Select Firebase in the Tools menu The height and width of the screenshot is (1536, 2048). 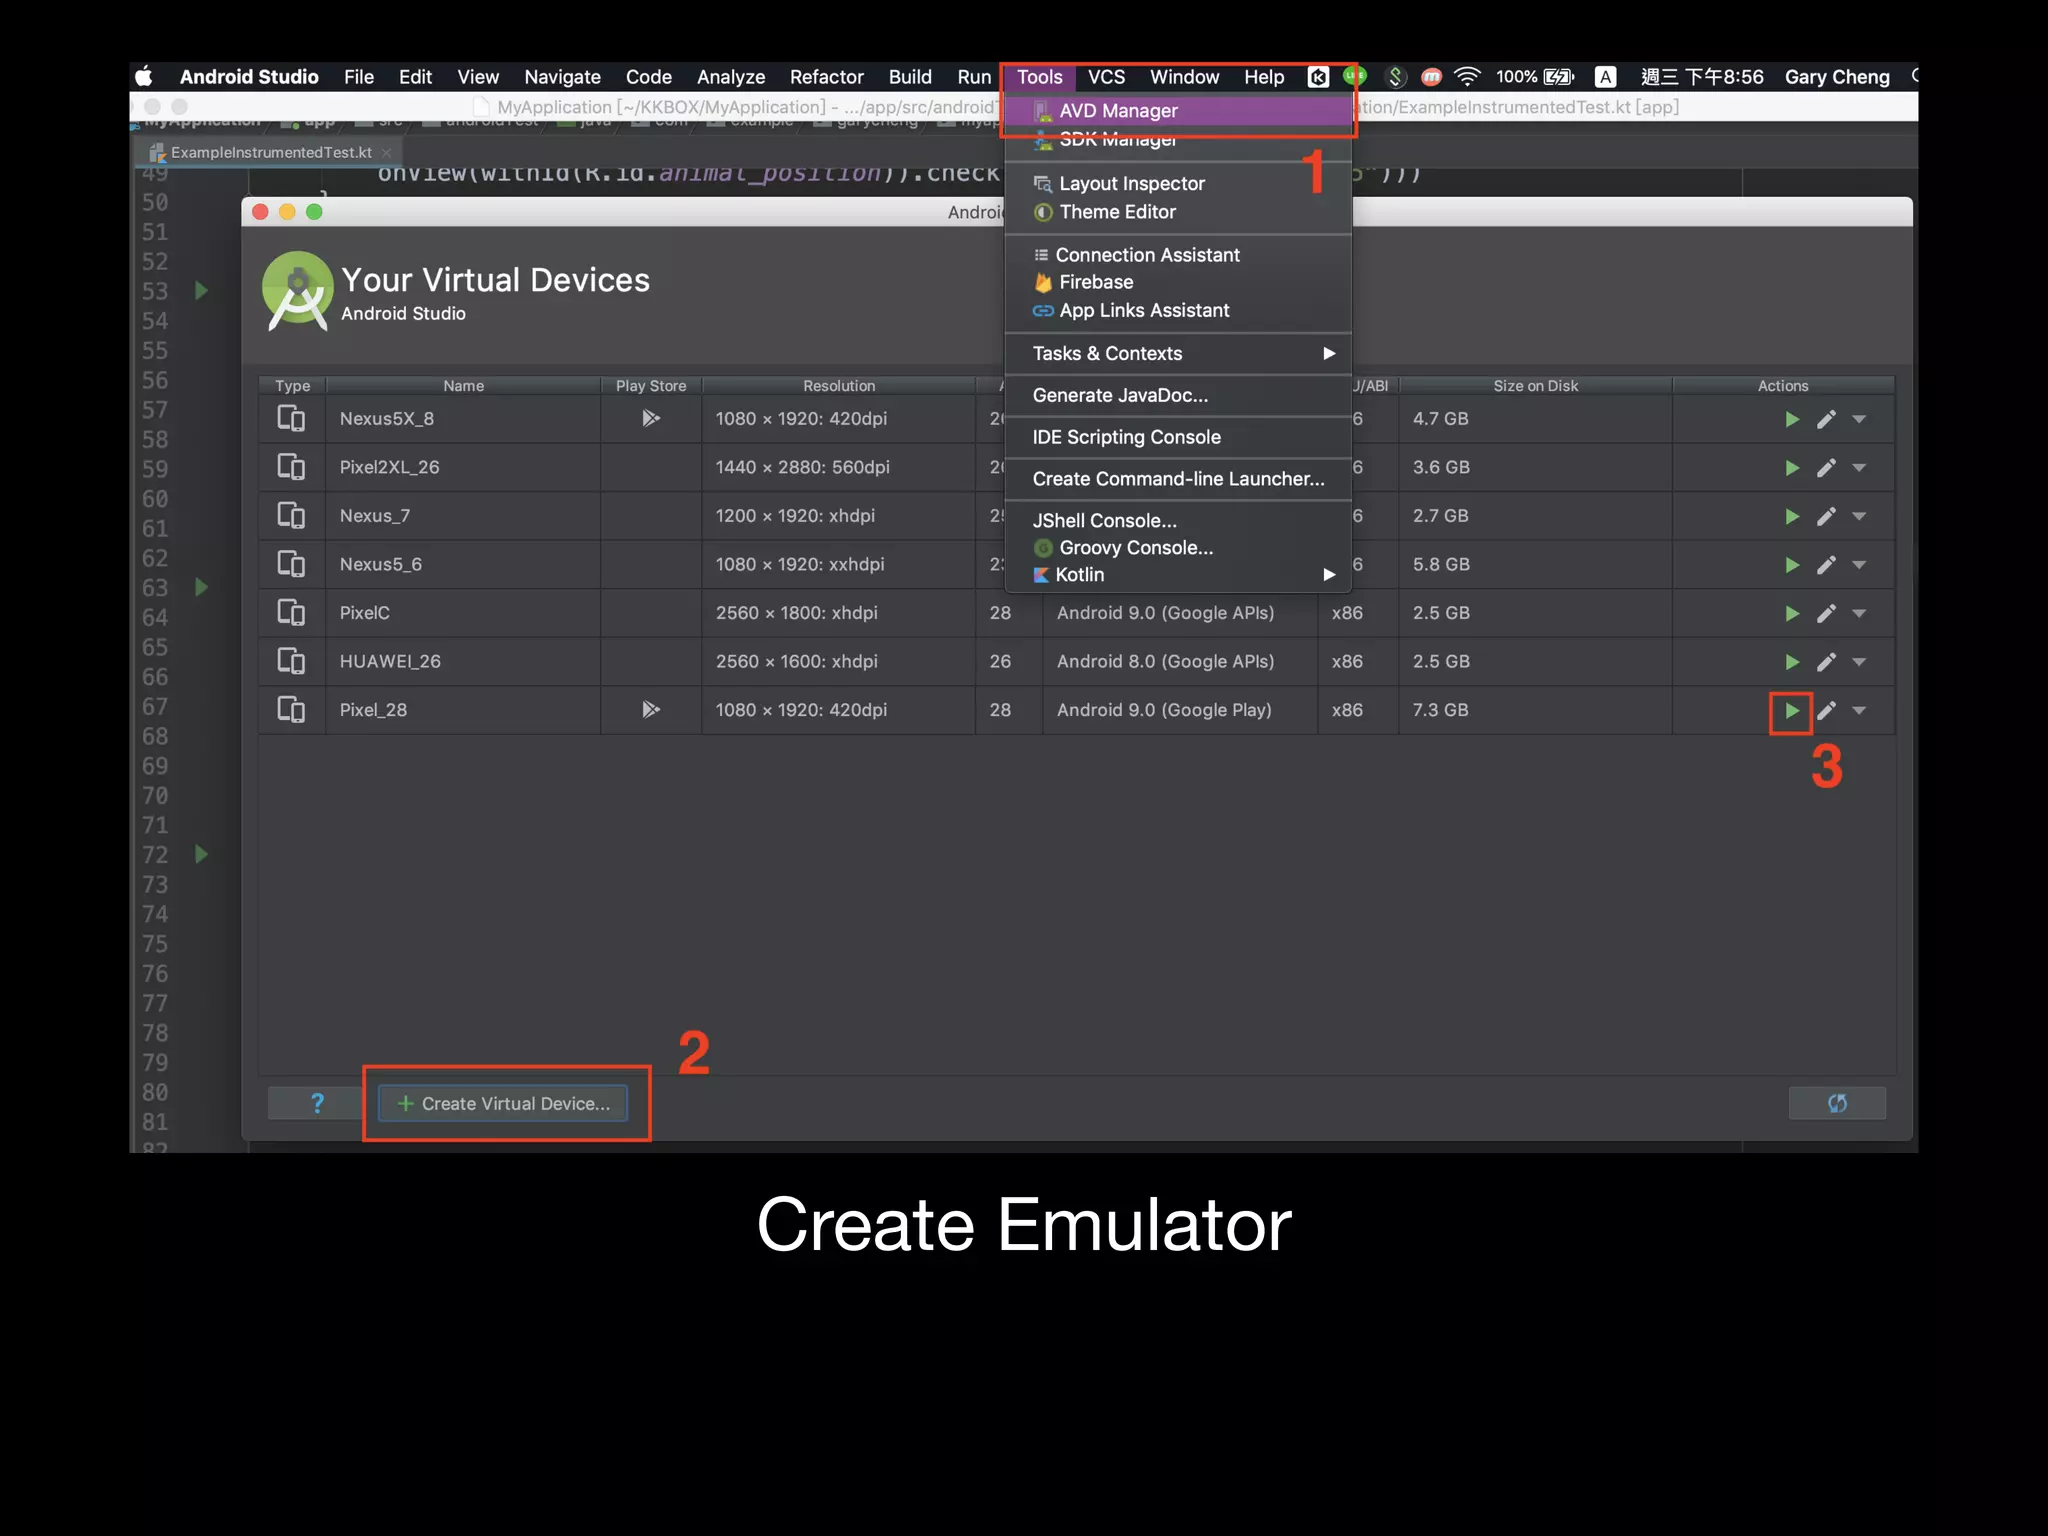click(x=1178, y=282)
